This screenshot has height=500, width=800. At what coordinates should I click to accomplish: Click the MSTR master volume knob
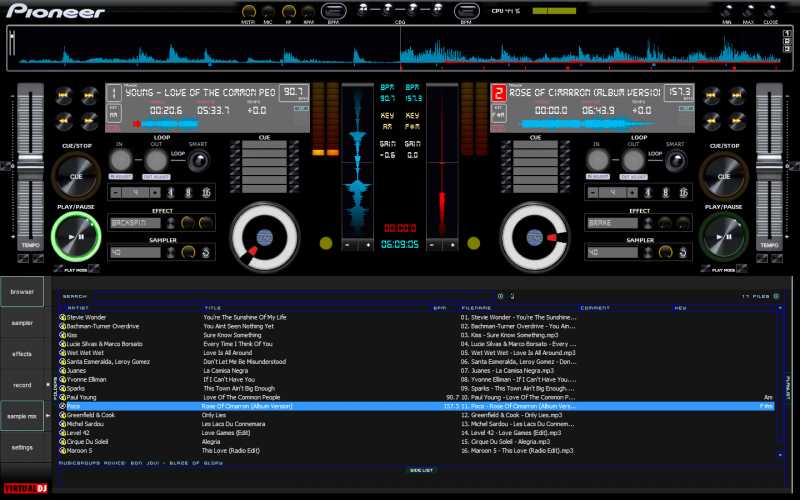tap(248, 11)
